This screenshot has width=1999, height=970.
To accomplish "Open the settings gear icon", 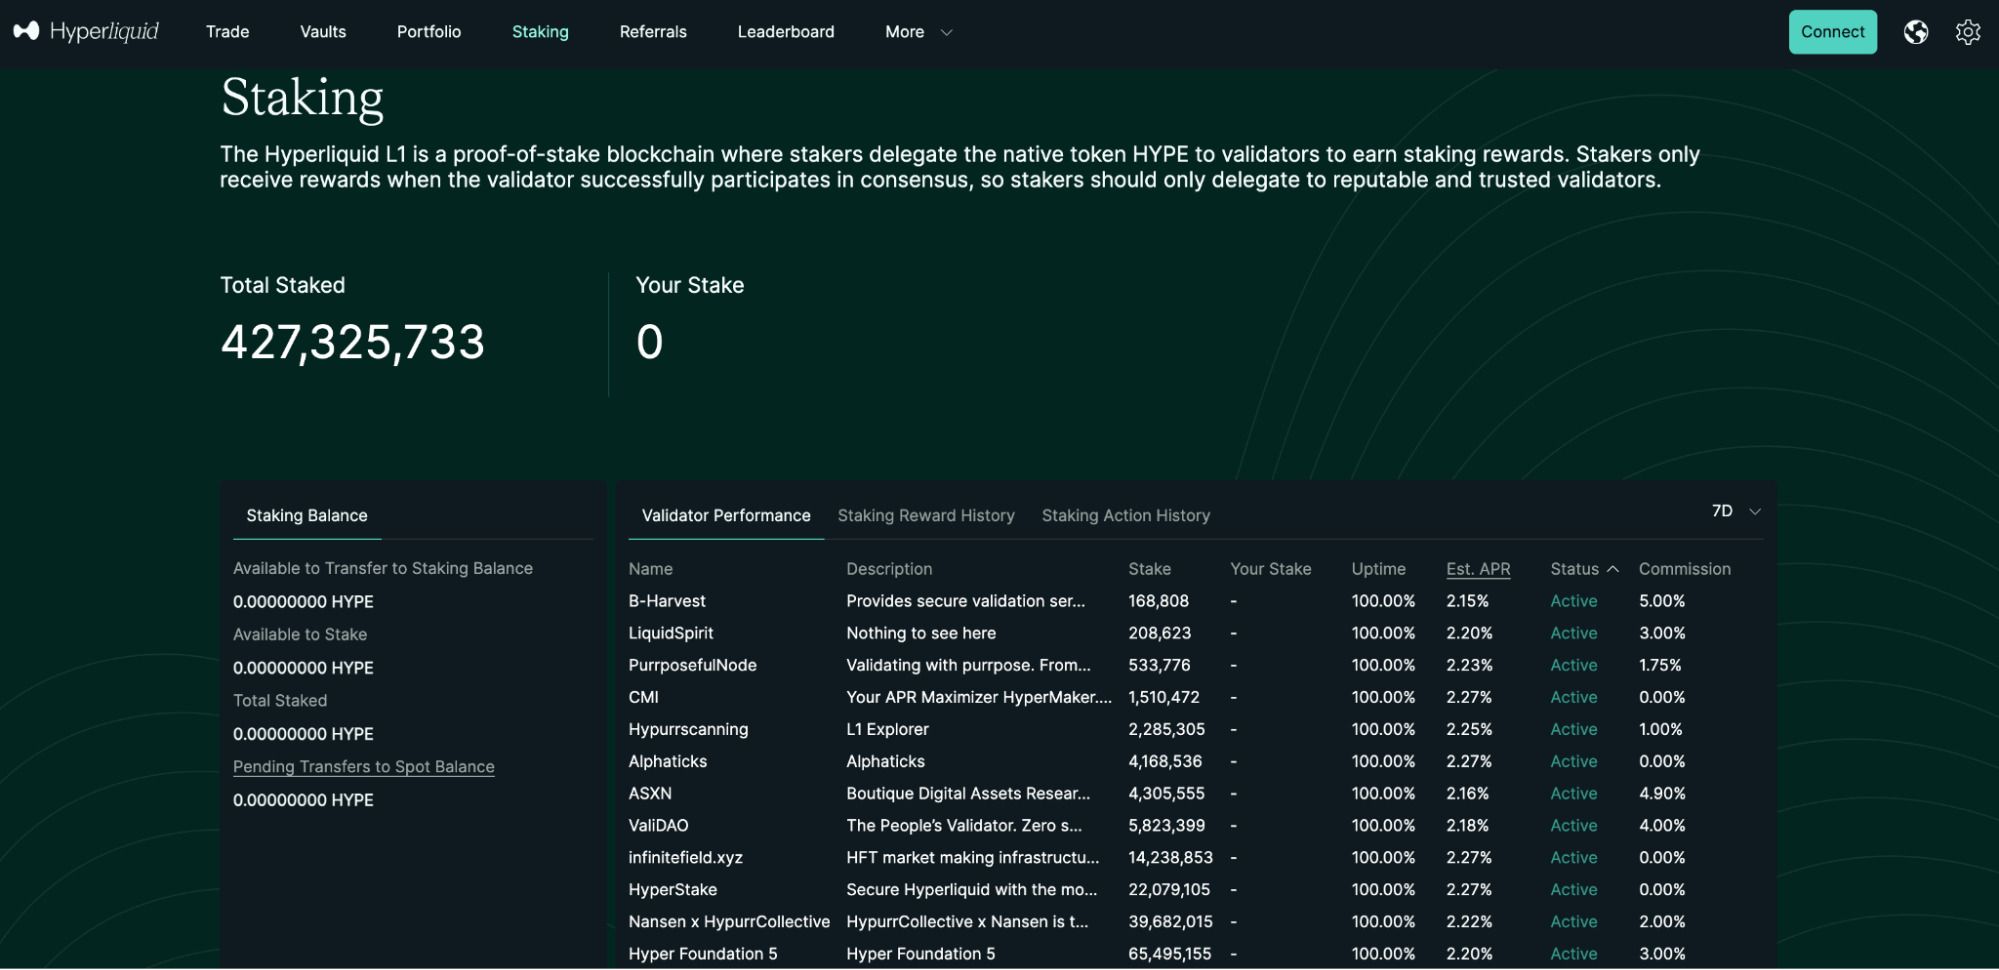I will tap(1967, 32).
